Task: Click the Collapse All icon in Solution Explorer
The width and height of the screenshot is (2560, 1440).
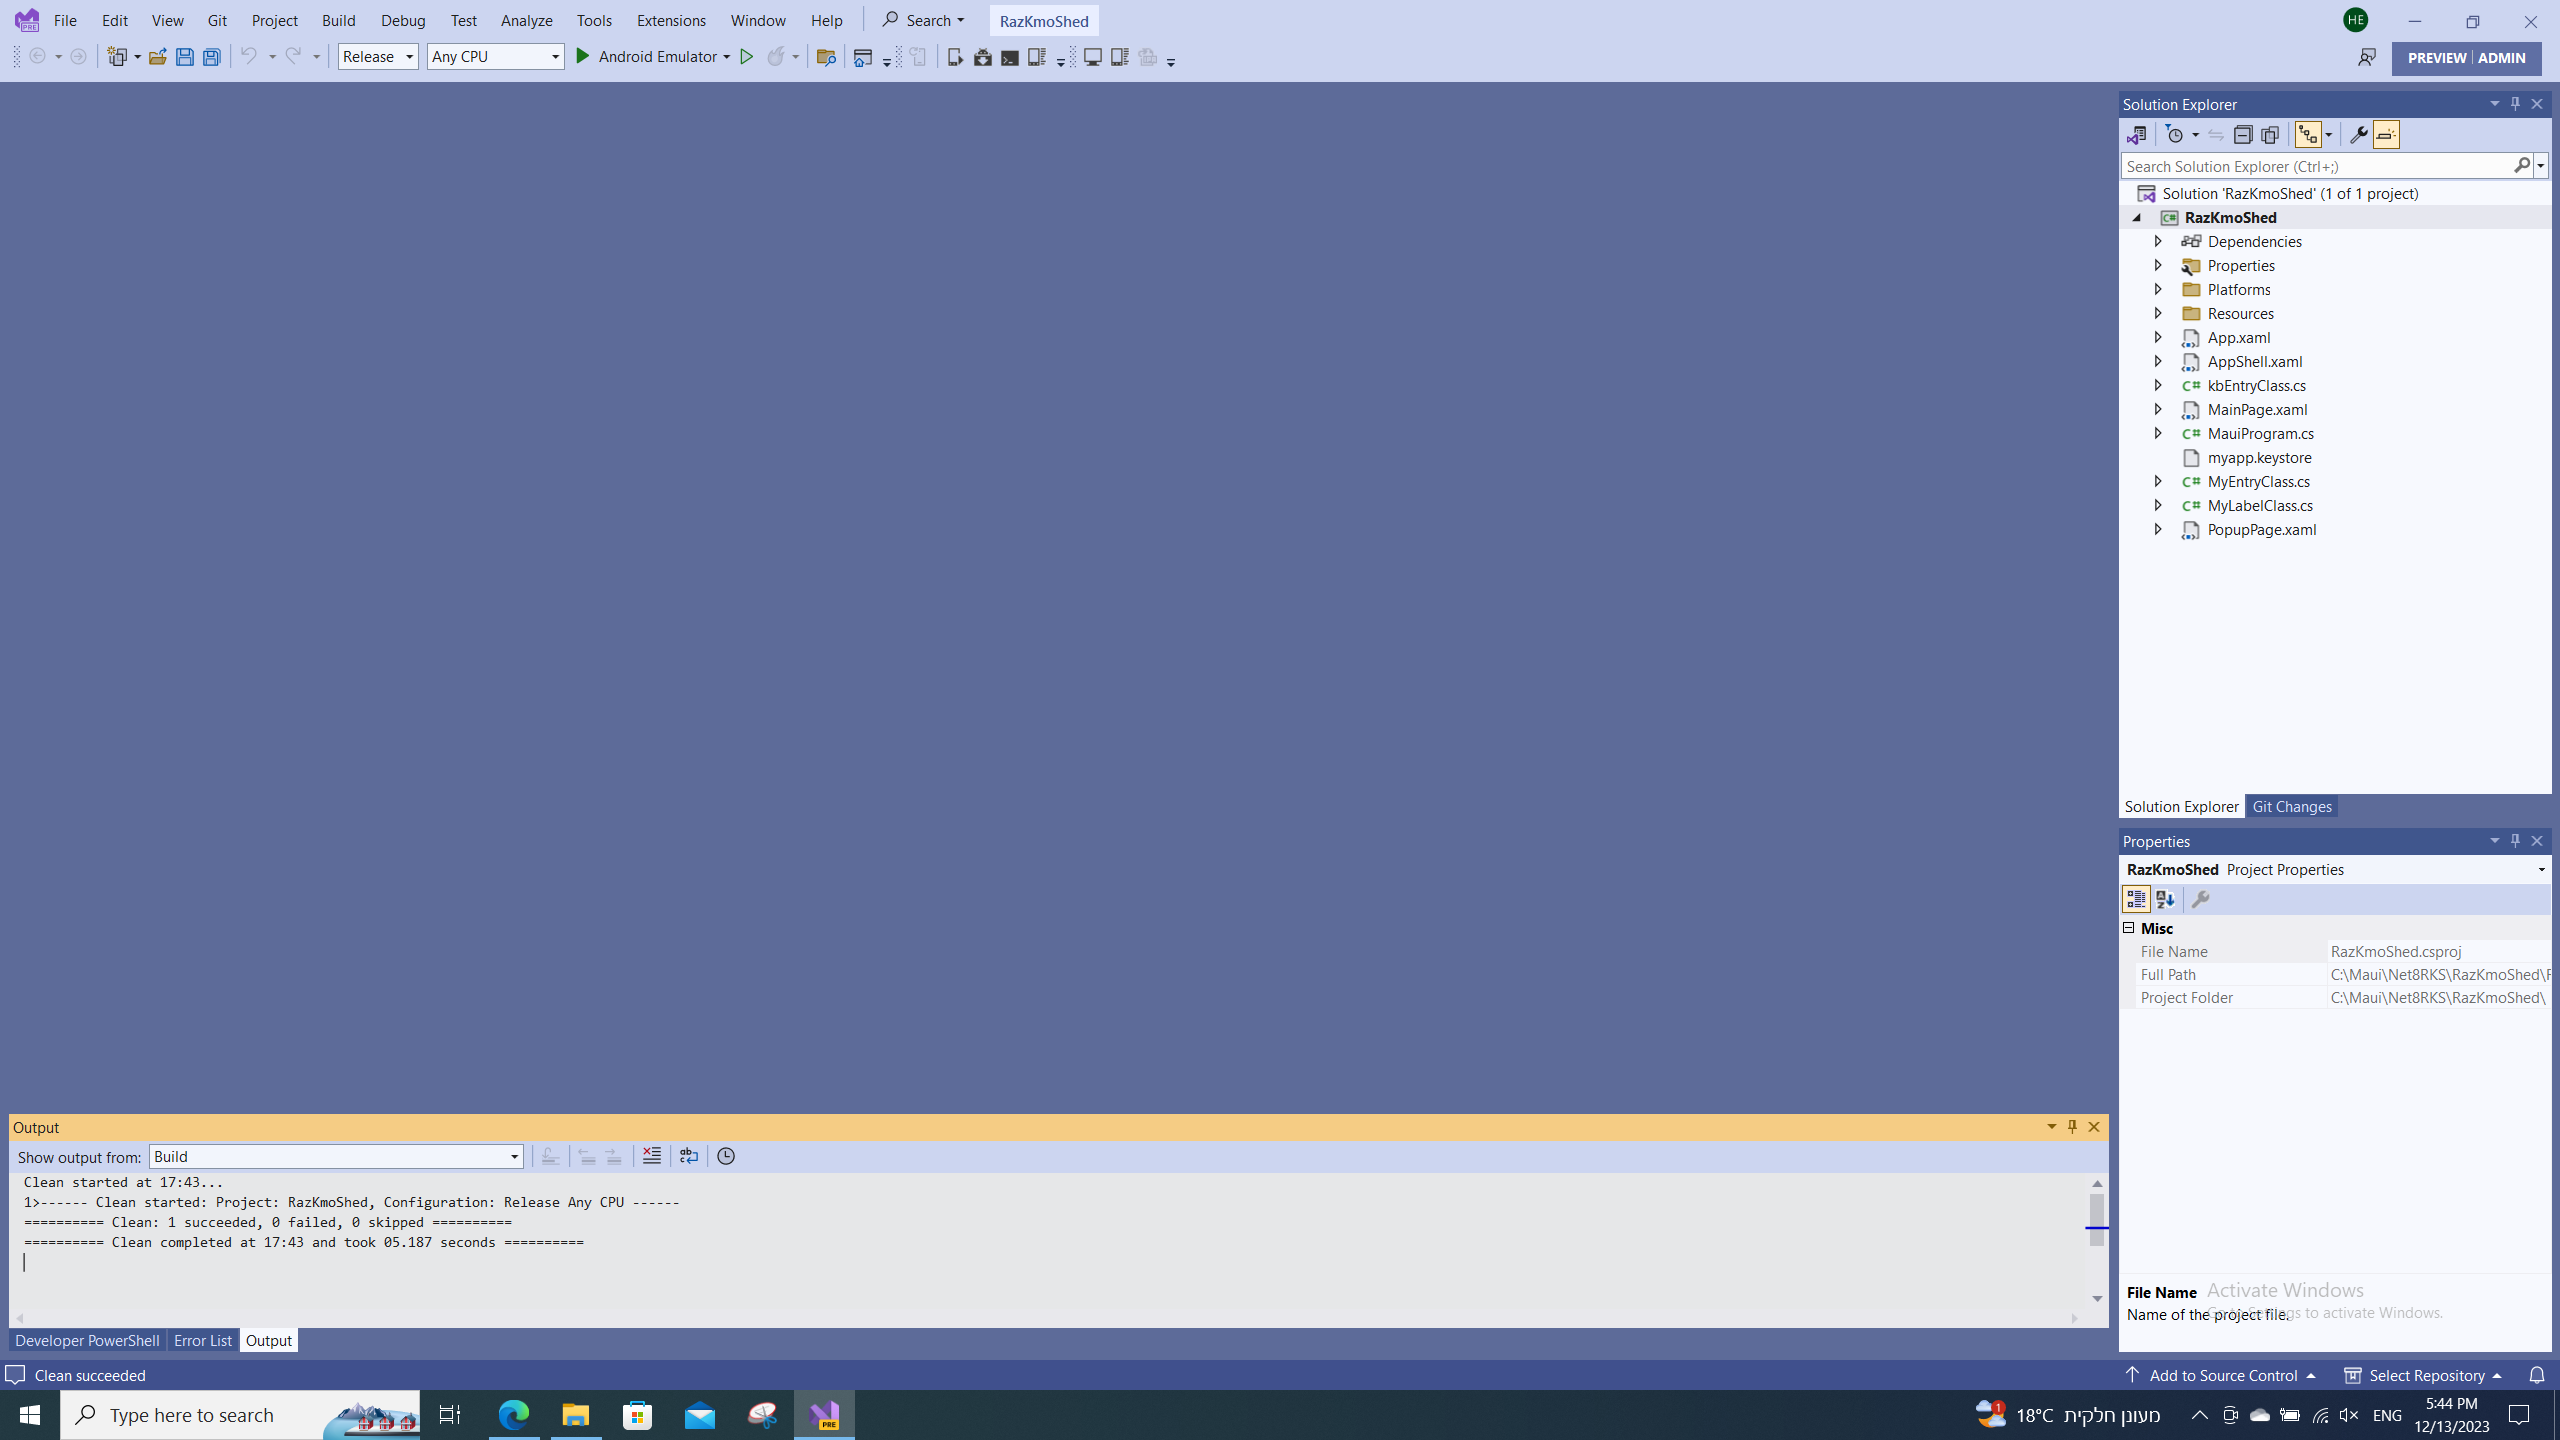Action: point(2243,135)
